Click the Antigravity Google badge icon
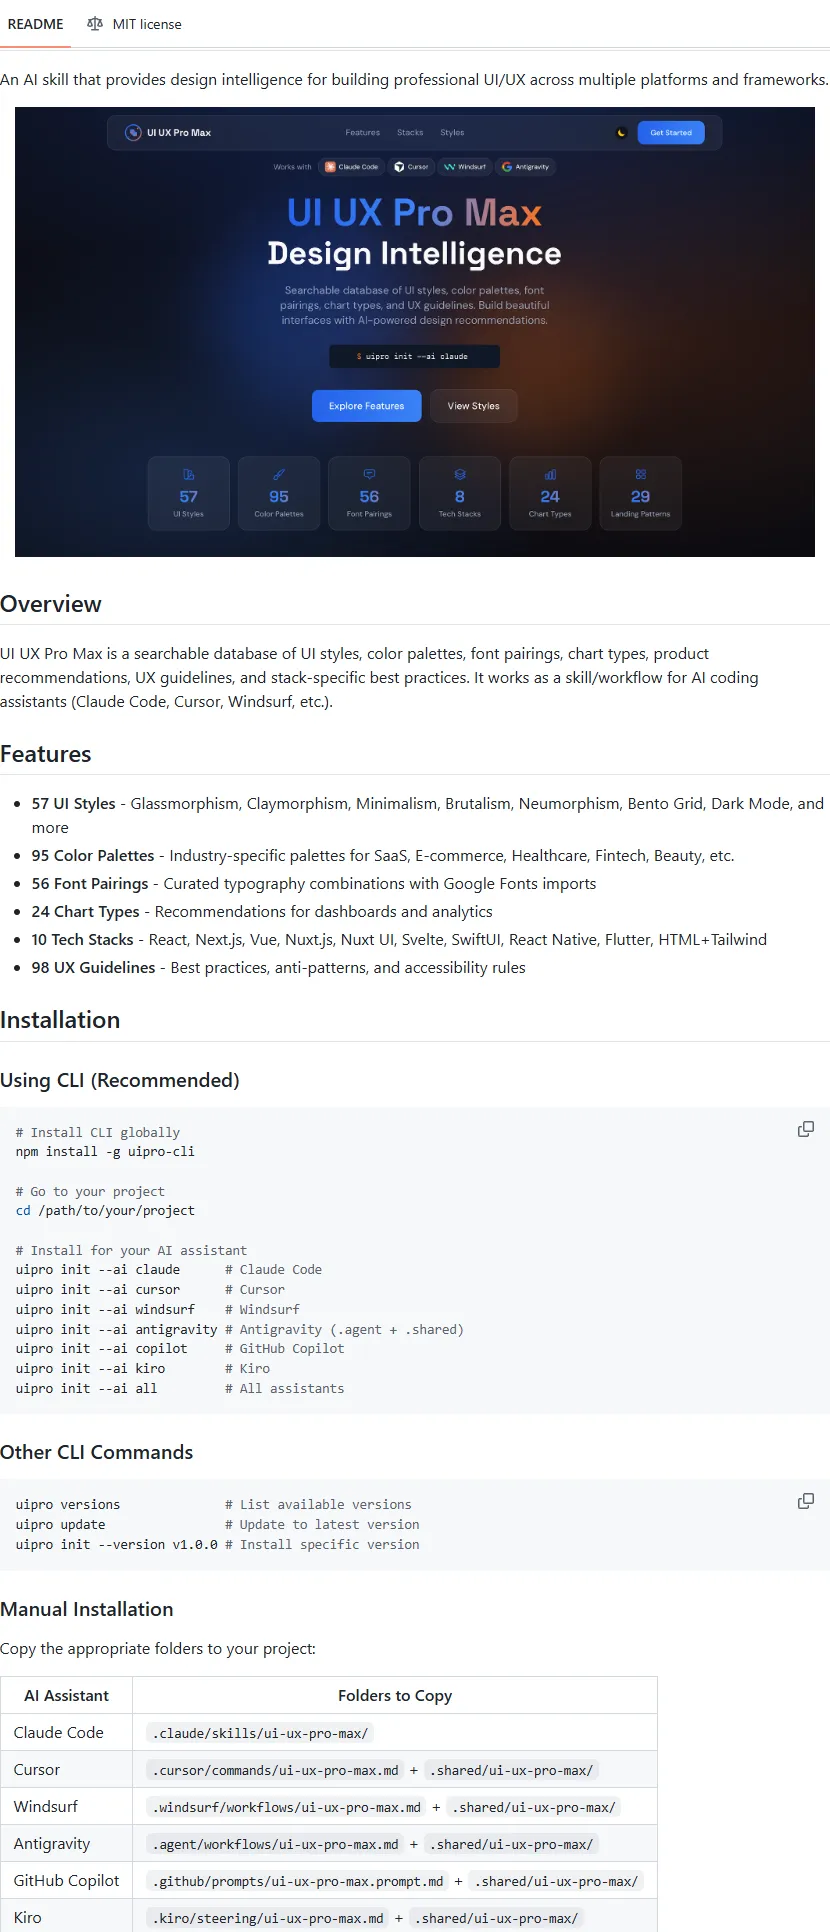 pos(507,167)
